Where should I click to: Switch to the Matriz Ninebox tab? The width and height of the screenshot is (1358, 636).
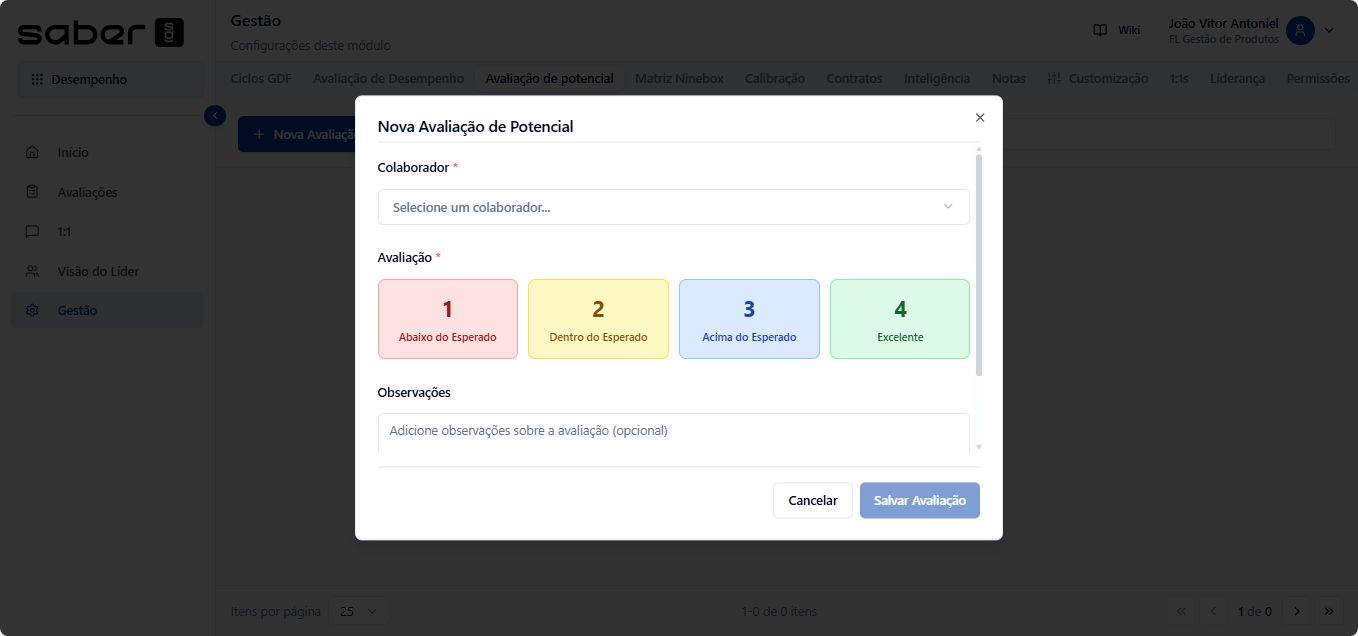tap(678, 79)
